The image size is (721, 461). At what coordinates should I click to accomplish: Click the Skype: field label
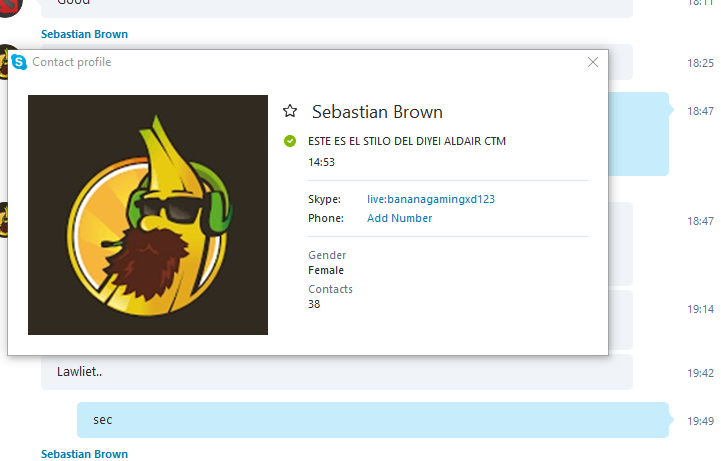324,199
